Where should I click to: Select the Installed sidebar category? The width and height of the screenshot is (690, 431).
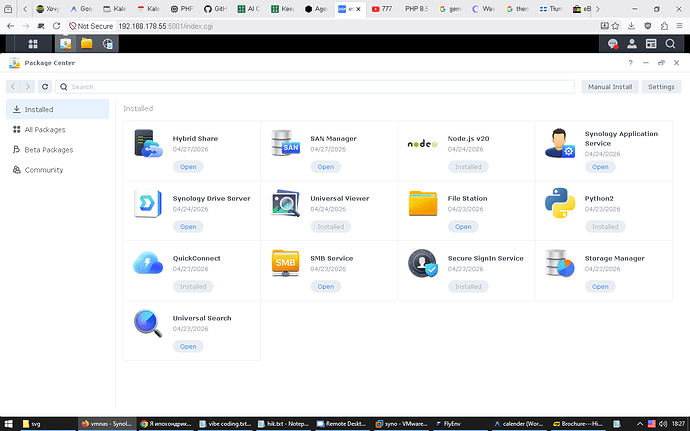(57, 109)
